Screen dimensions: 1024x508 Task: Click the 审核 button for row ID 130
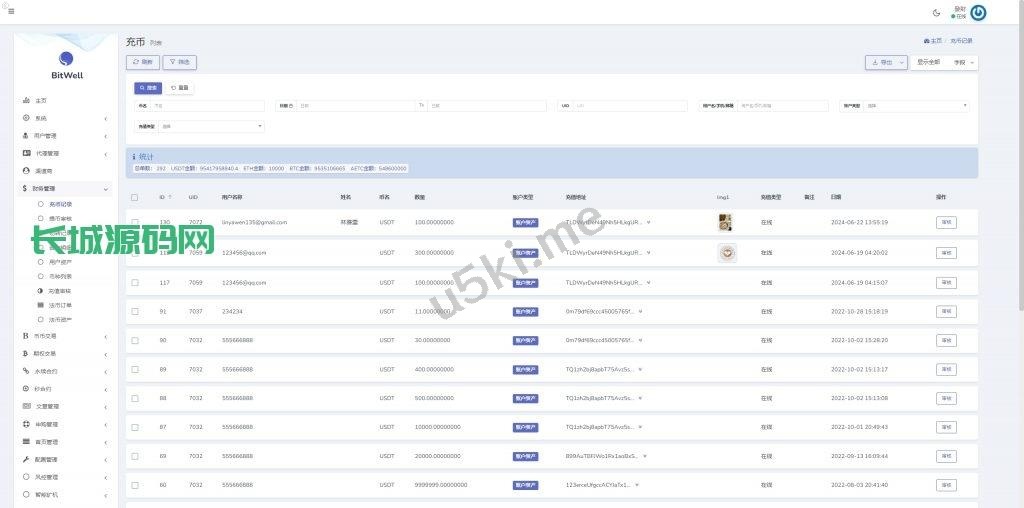pyautogui.click(x=945, y=222)
